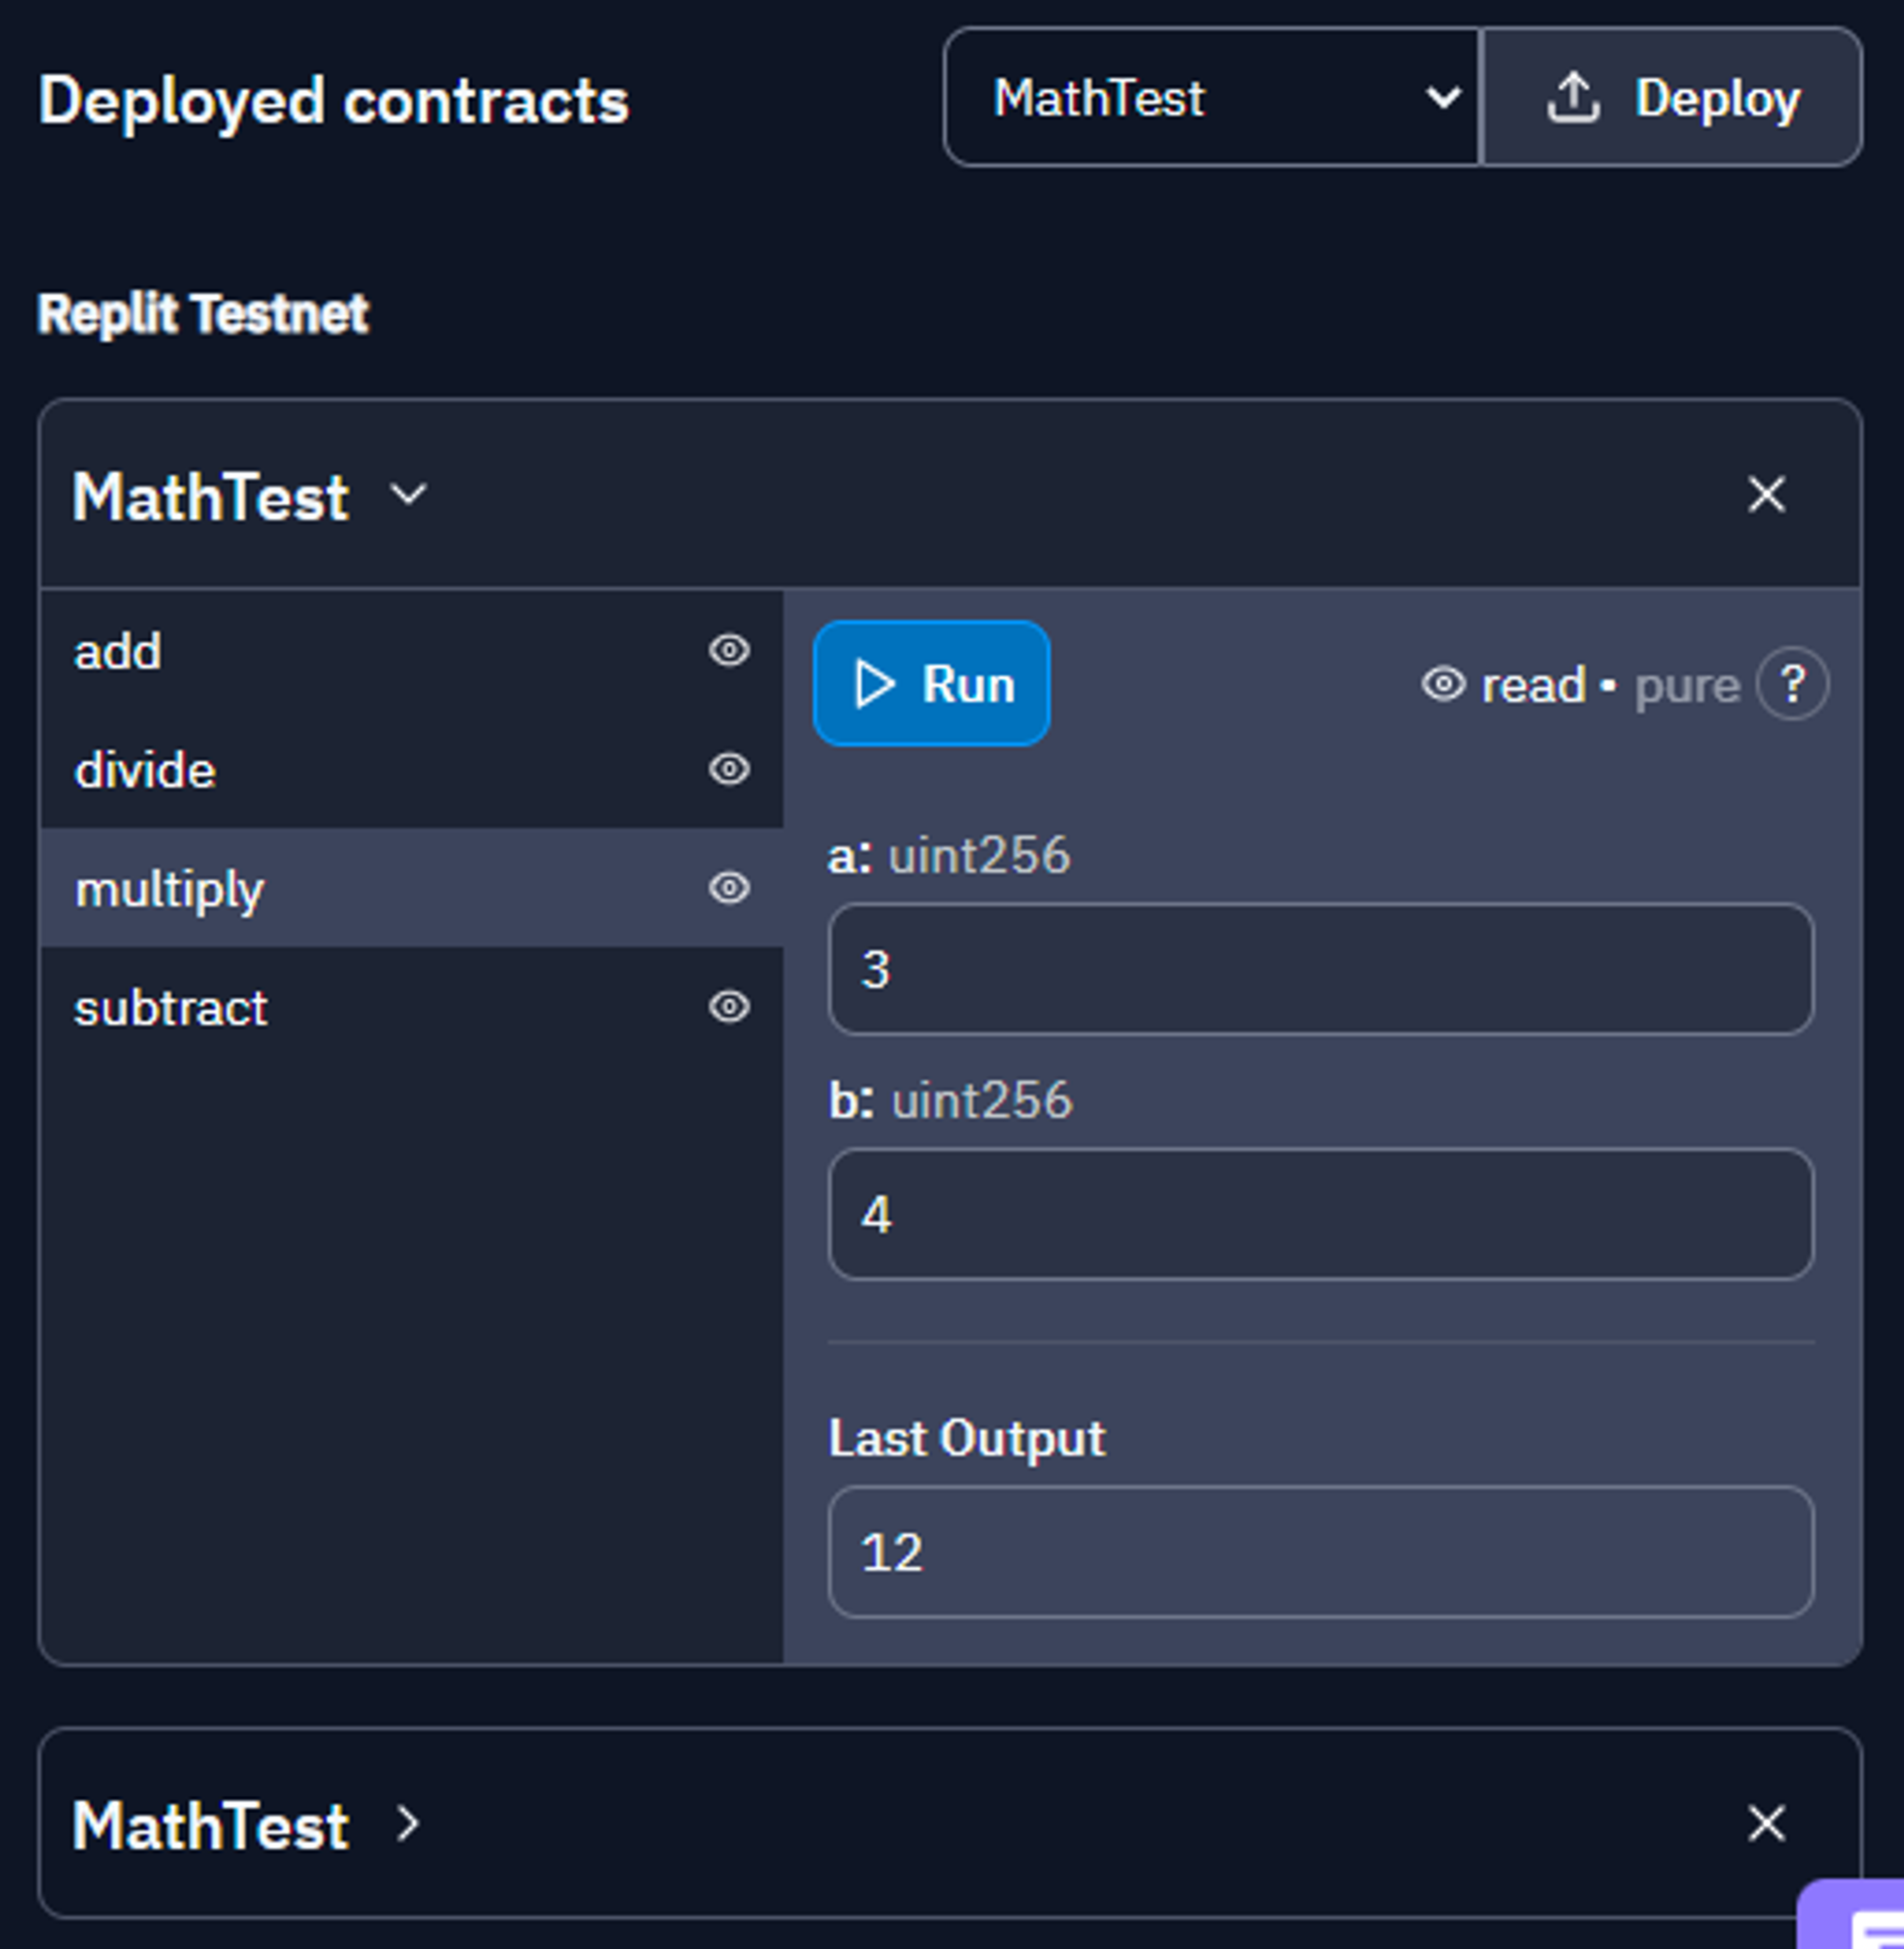Select the subtract function
The height and width of the screenshot is (1949, 1904).
pyautogui.click(x=411, y=1006)
